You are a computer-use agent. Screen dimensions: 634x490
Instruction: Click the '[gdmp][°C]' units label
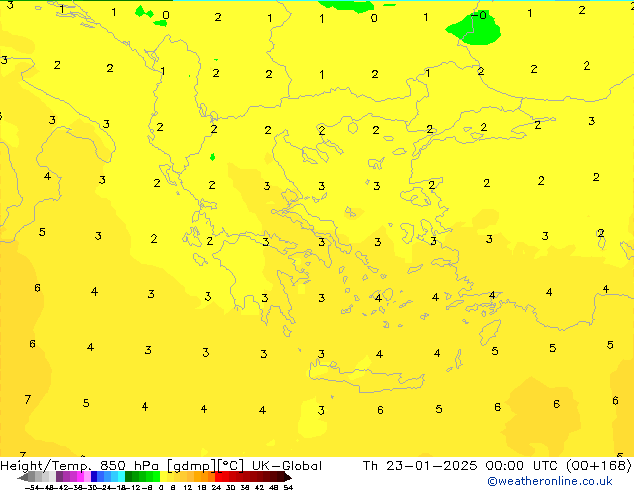[205, 466]
